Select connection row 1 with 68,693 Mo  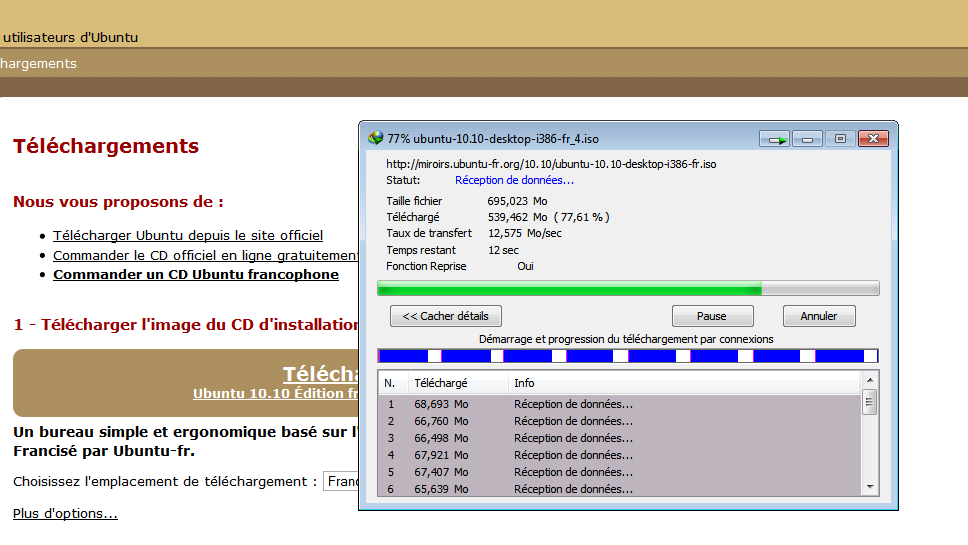point(619,404)
